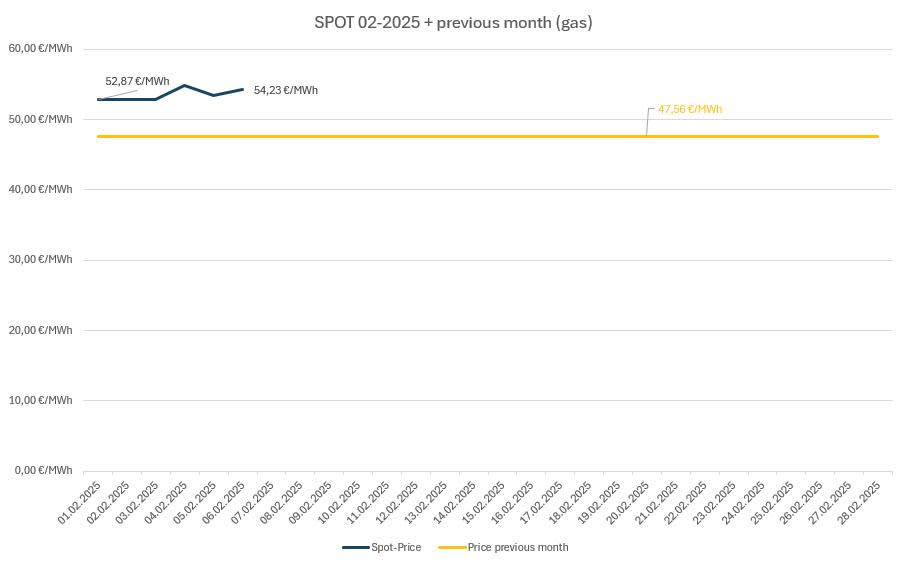Select the 52,87 €/MWh data label
The image size is (907, 567).
(137, 81)
